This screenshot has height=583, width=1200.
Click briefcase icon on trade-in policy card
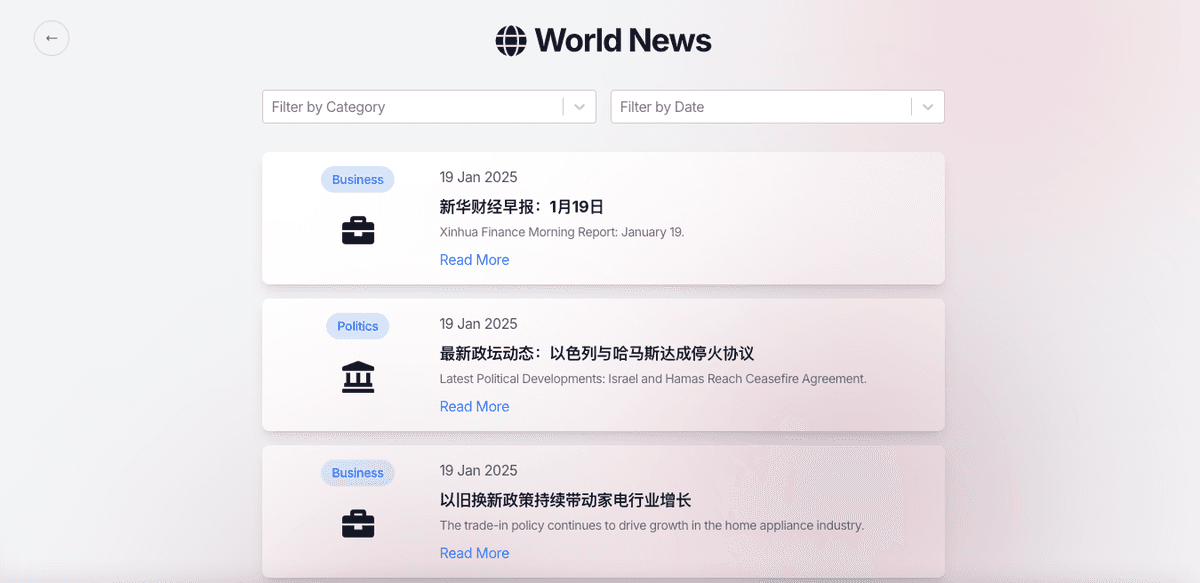tap(358, 524)
